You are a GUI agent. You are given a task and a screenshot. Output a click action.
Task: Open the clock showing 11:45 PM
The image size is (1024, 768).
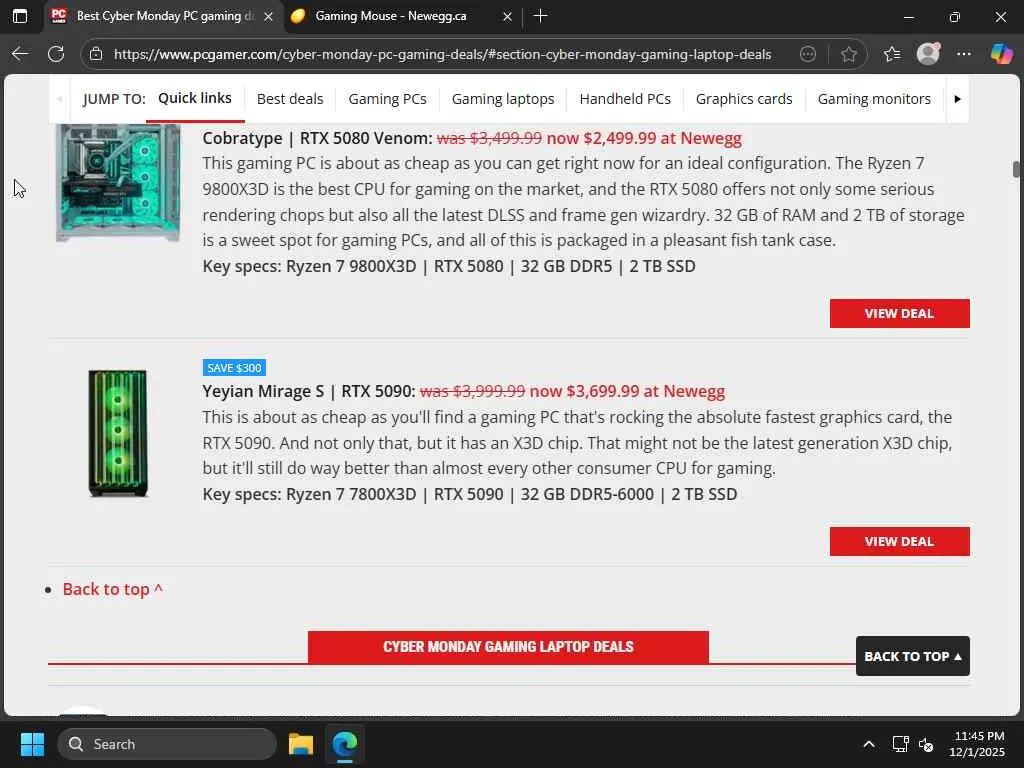[976, 744]
